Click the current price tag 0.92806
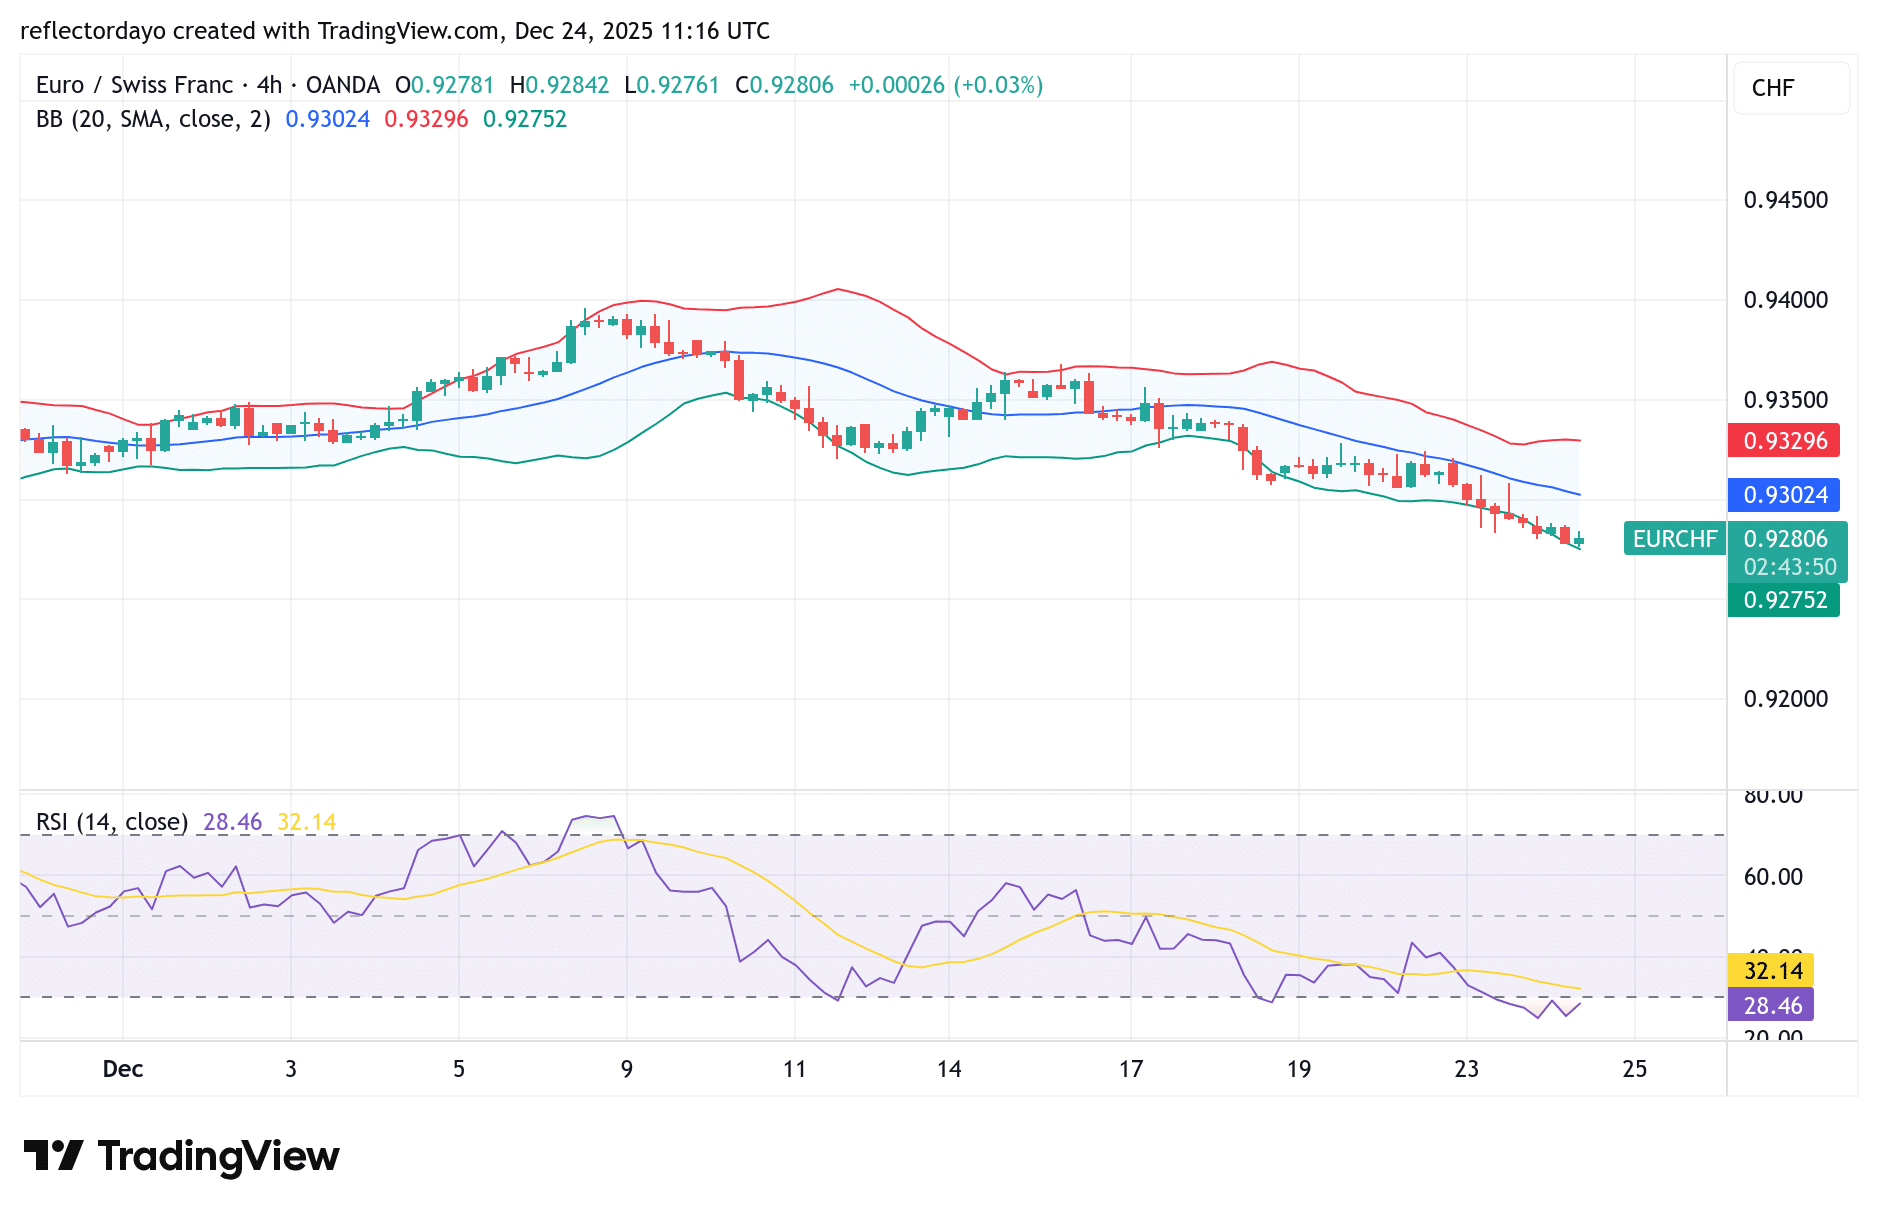 coord(1785,537)
